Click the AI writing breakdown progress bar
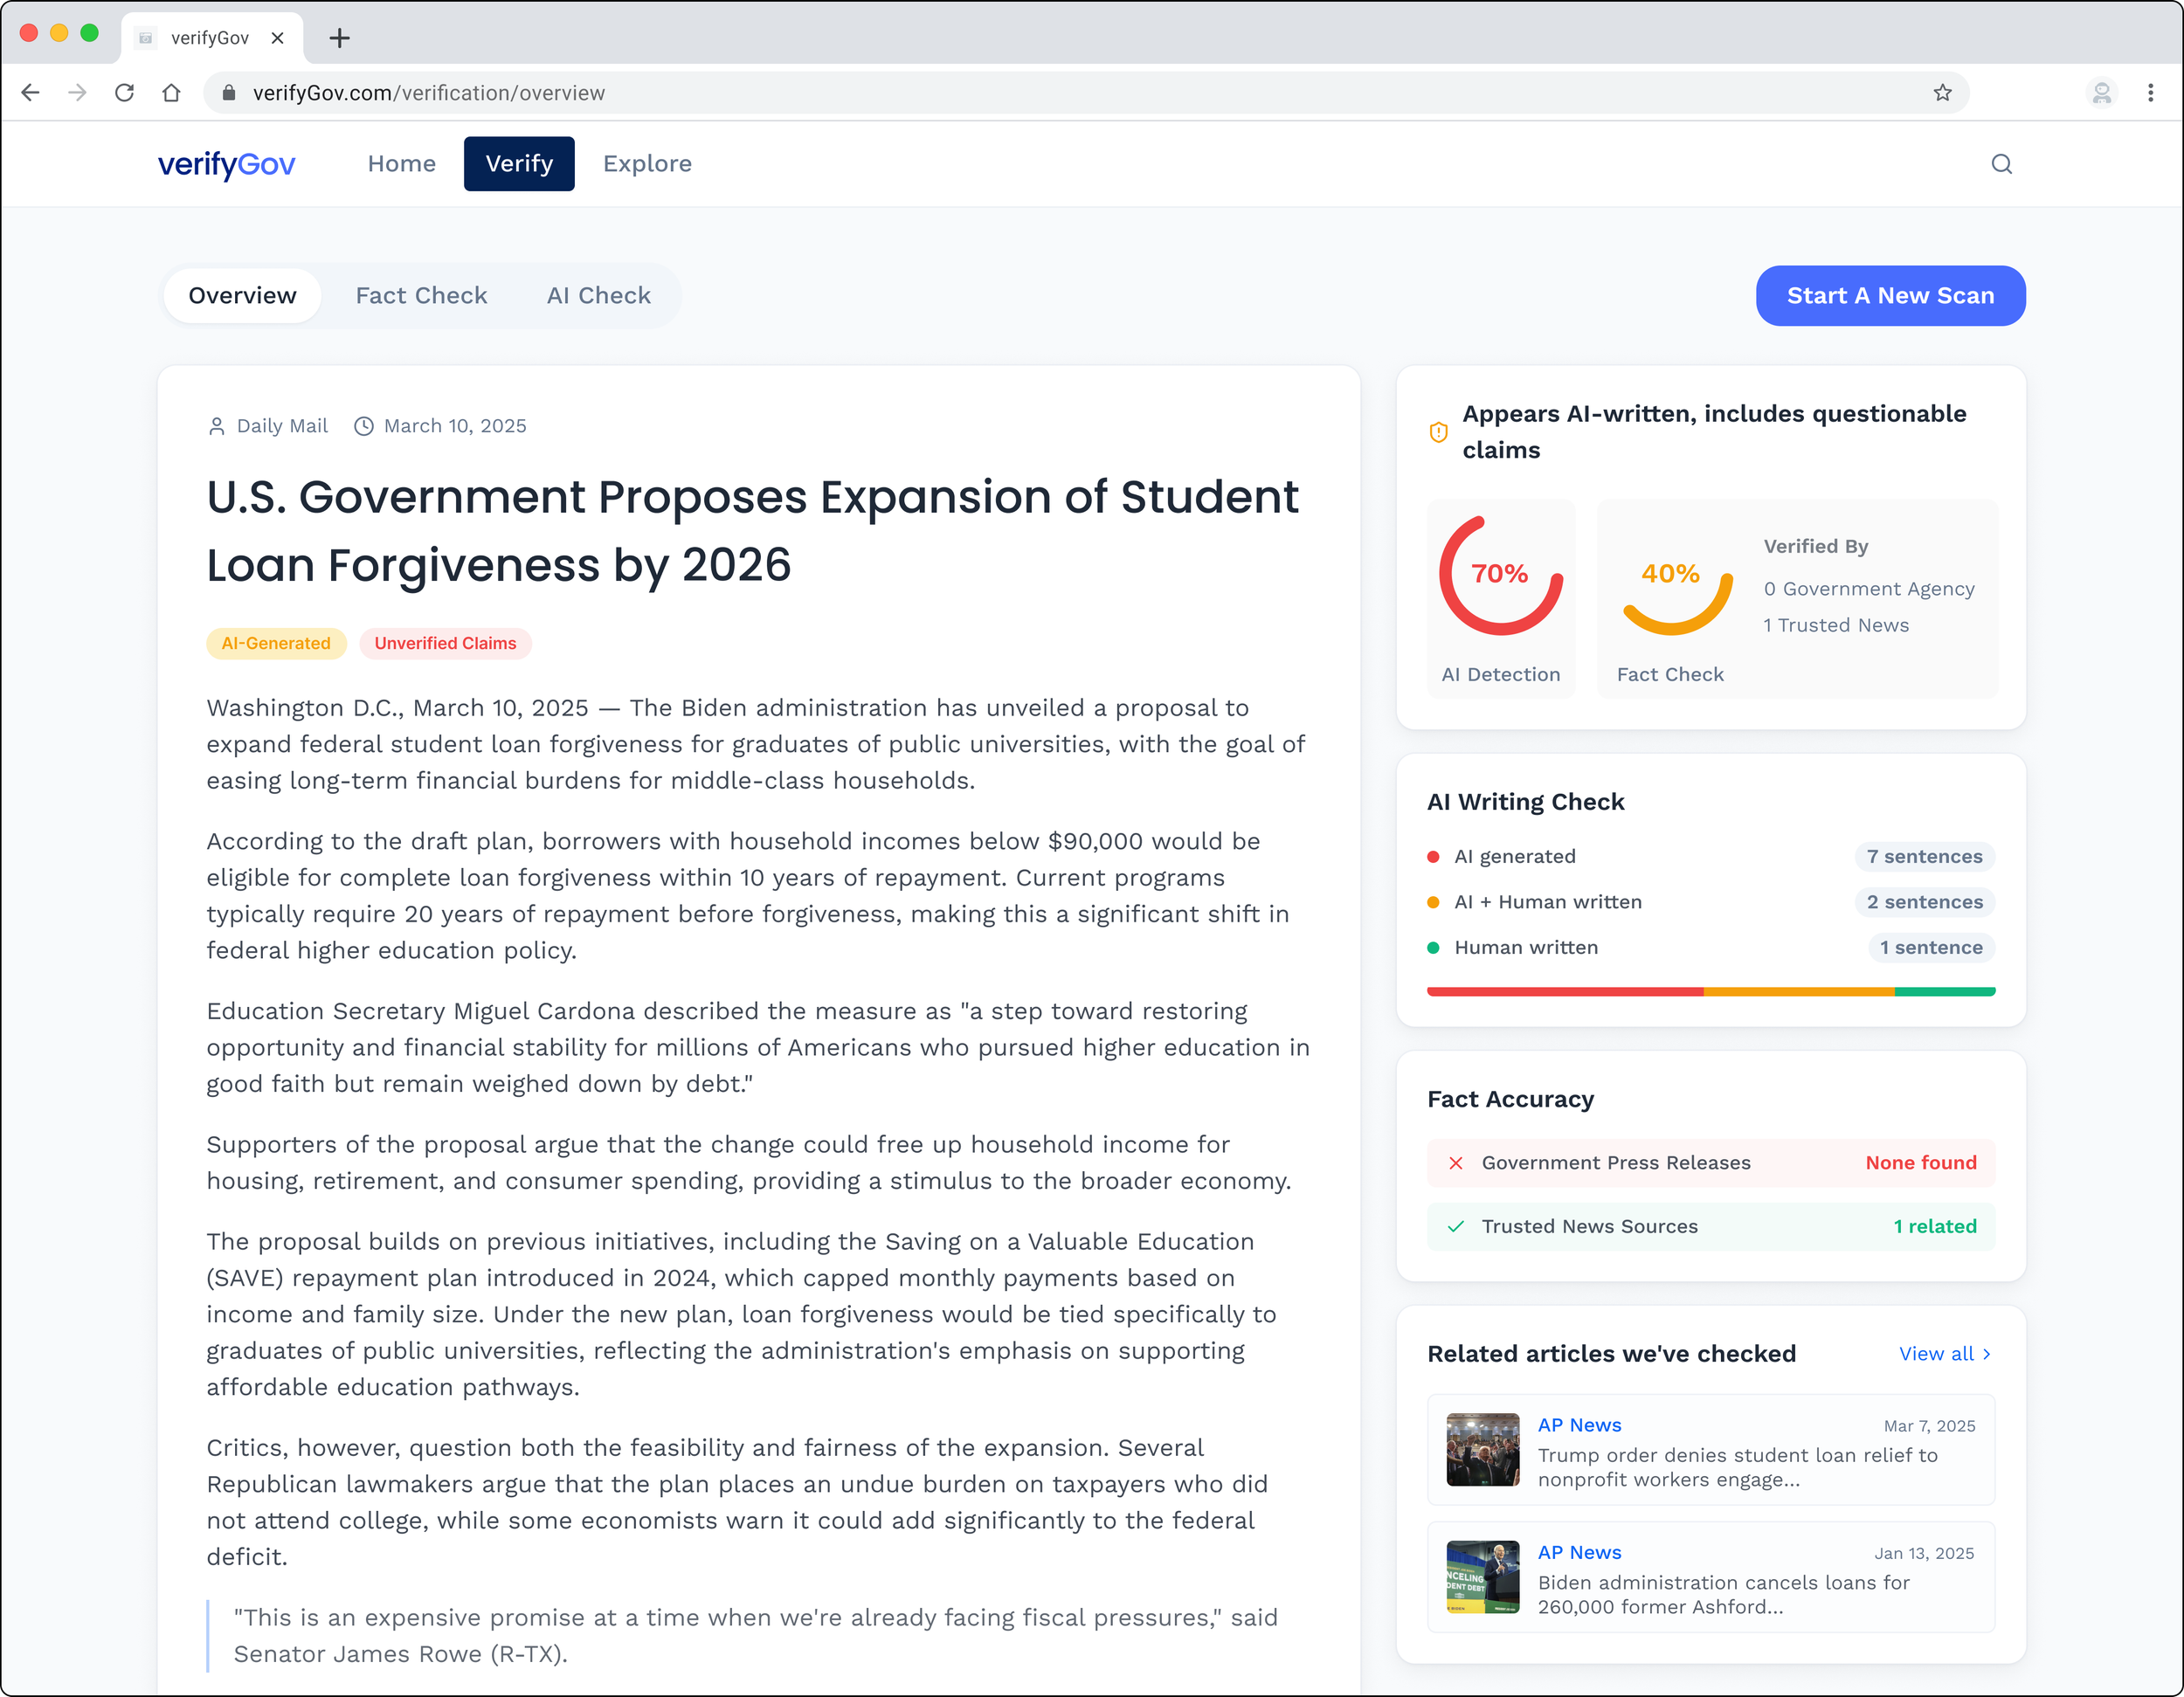This screenshot has width=2184, height=1697. coord(1710,992)
